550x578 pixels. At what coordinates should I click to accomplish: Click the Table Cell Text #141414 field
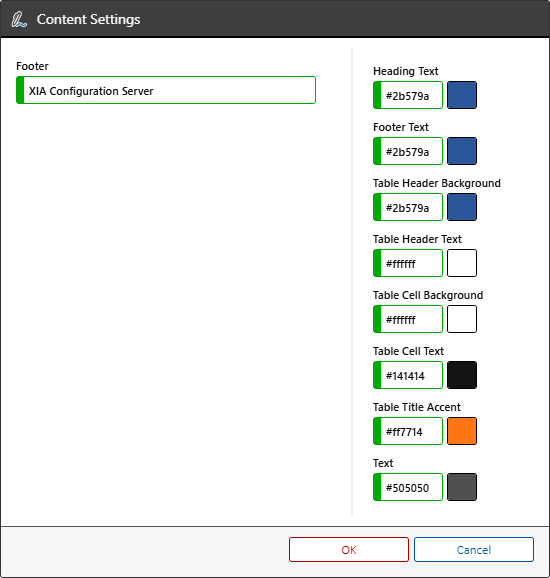pos(408,375)
